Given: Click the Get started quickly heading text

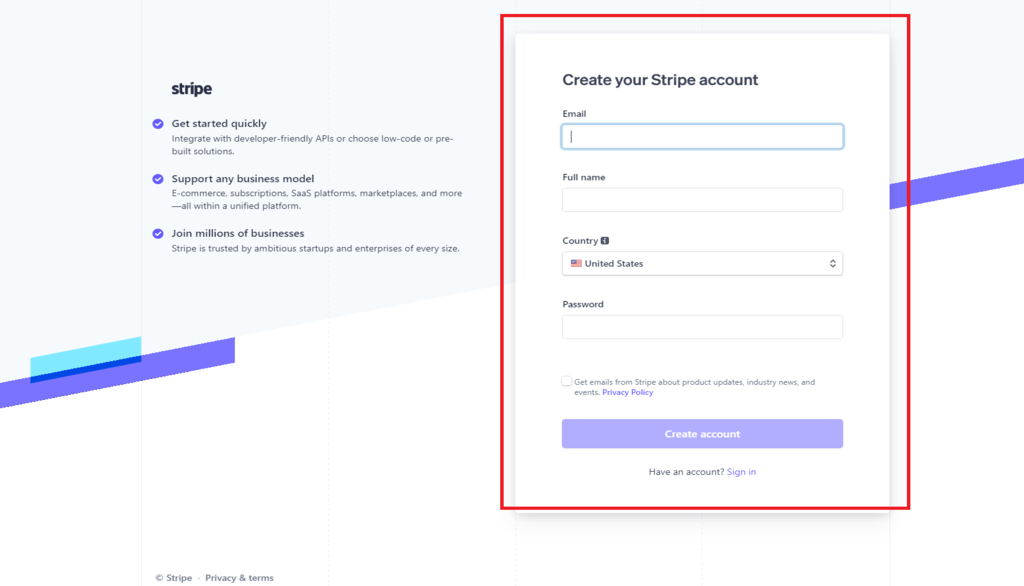Looking at the screenshot, I should [219, 123].
